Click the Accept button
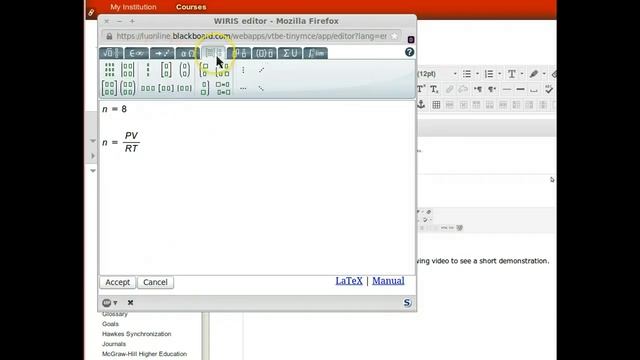Image resolution: width=640 pixels, height=360 pixels. (118, 282)
